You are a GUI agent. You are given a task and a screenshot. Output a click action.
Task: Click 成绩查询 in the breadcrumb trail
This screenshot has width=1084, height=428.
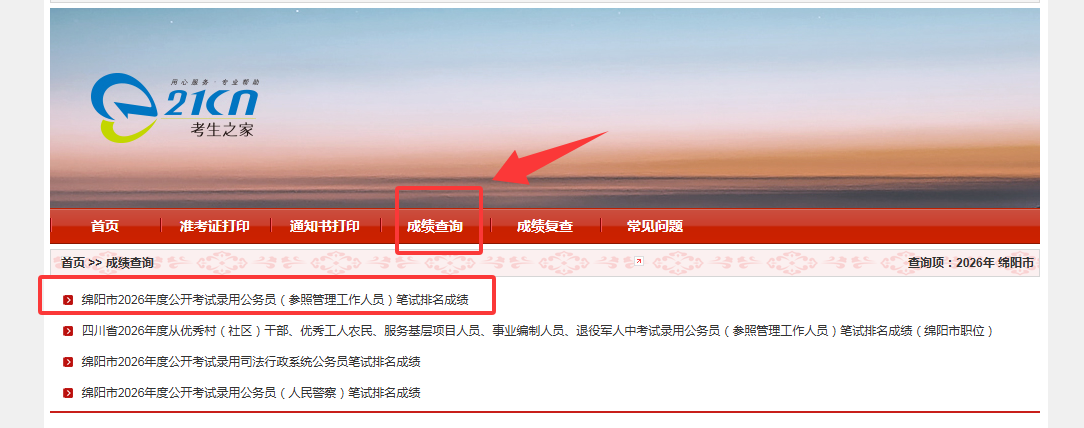pos(129,263)
